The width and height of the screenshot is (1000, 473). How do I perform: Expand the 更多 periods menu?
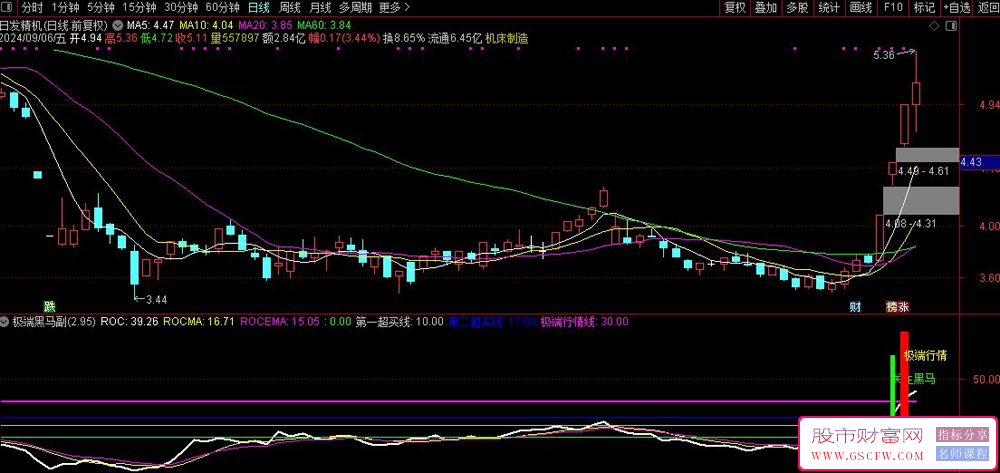click(394, 8)
